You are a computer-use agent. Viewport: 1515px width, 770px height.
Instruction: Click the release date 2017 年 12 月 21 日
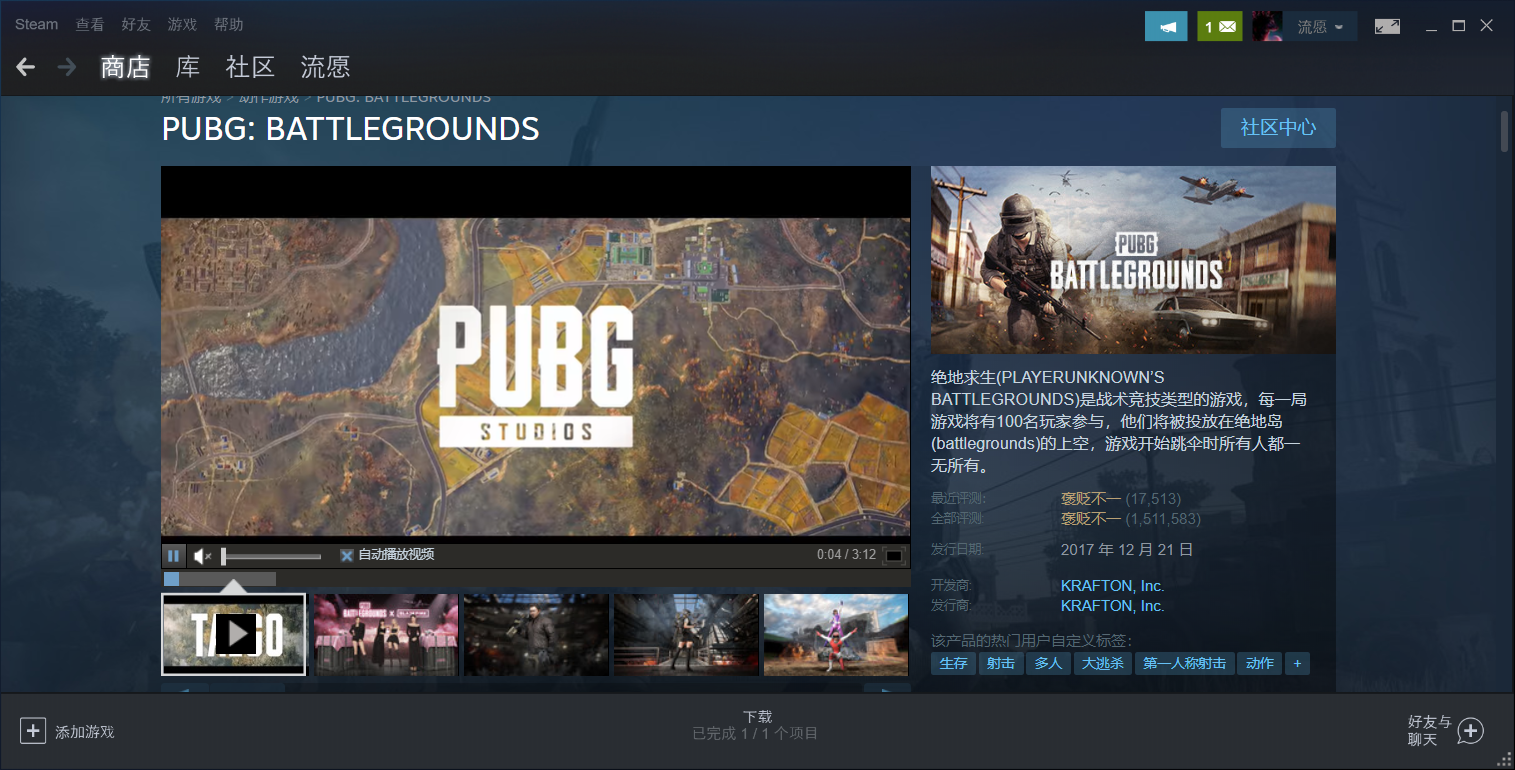[1127, 549]
